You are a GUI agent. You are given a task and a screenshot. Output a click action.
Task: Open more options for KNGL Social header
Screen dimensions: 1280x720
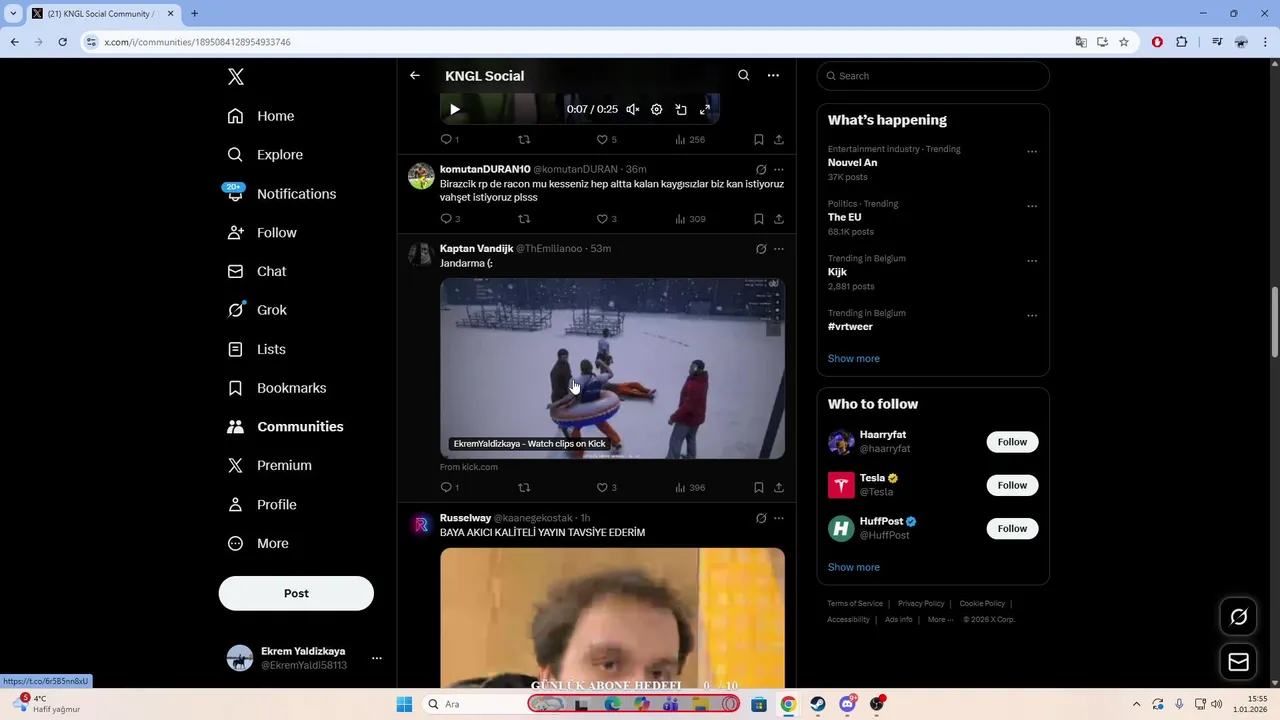(x=773, y=75)
